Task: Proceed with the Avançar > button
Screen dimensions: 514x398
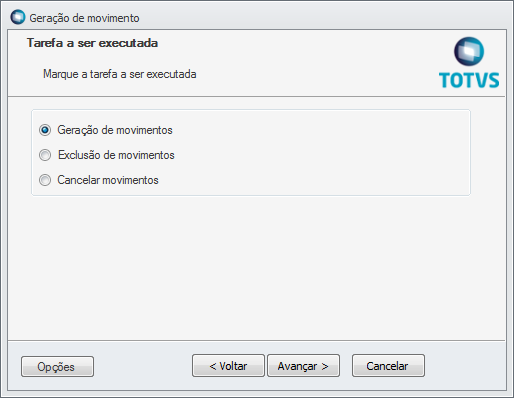Action: click(x=303, y=366)
